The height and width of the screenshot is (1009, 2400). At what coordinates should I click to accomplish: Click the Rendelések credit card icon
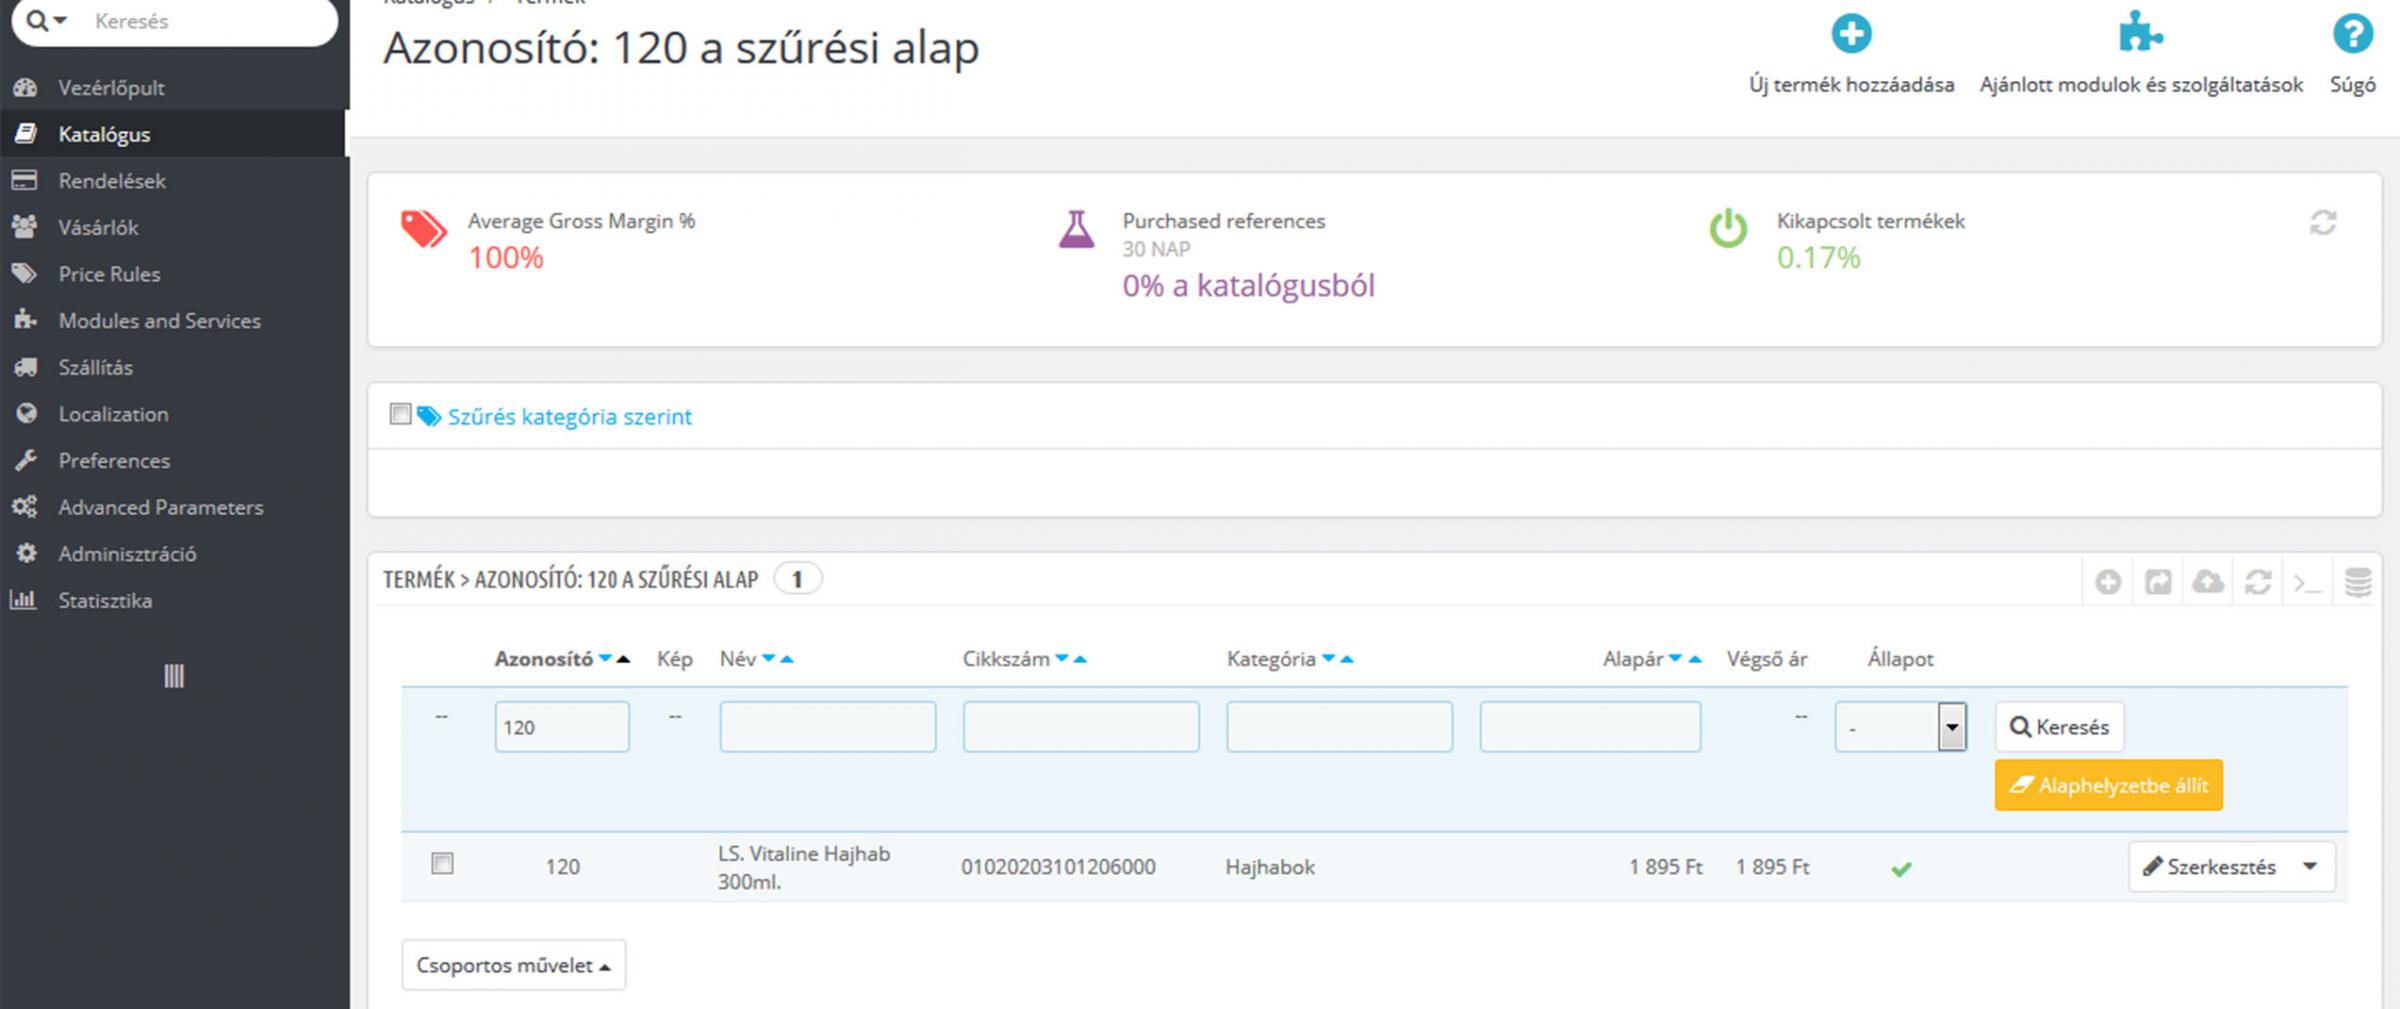coord(24,180)
